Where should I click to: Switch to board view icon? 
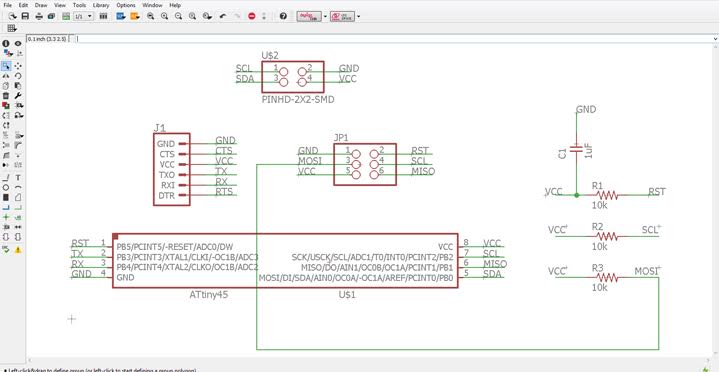(66, 16)
